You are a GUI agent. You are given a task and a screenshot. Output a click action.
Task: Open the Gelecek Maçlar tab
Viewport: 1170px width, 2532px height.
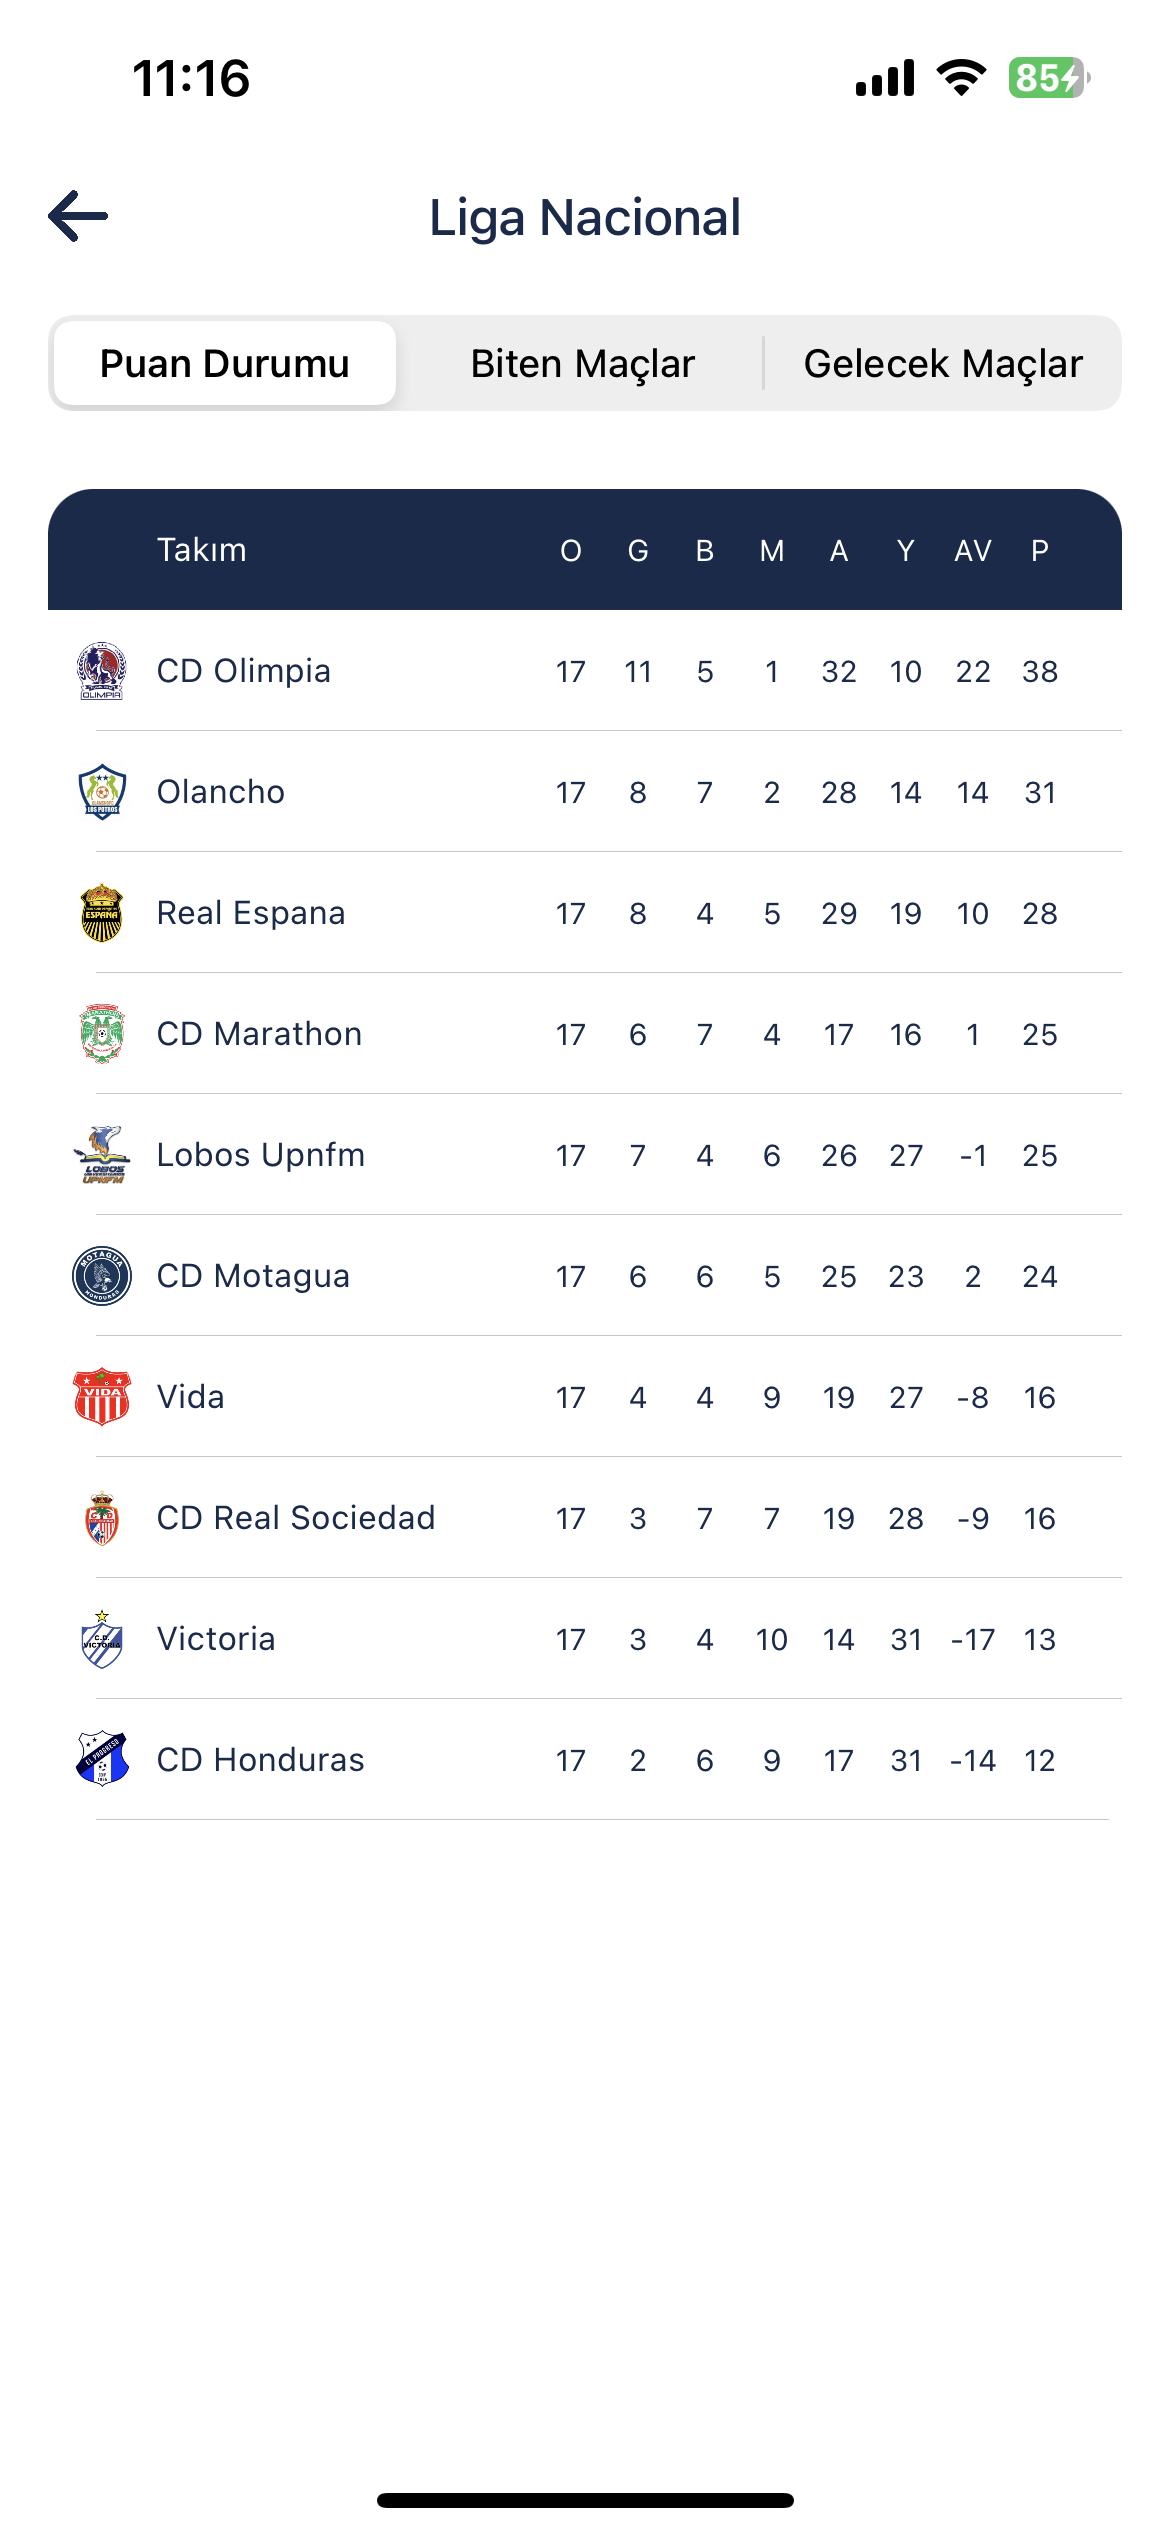(943, 364)
